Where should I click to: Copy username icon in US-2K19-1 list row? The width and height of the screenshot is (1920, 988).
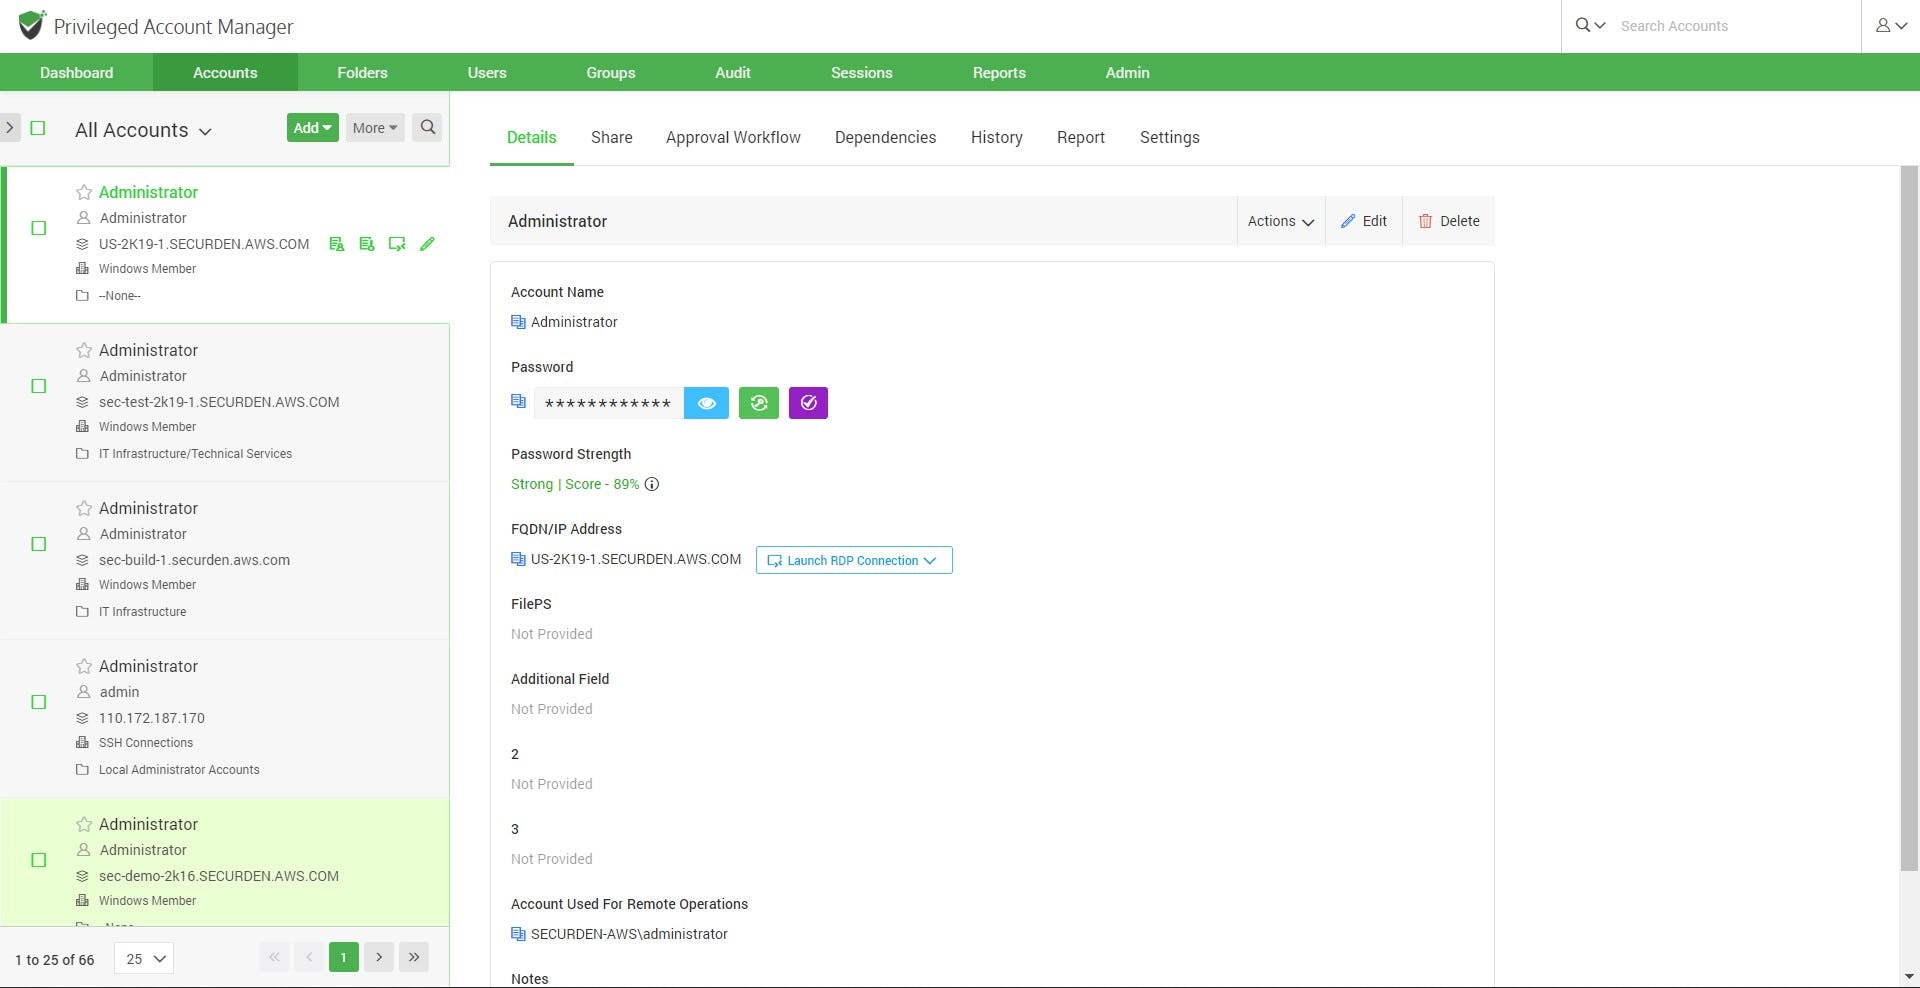coord(337,244)
